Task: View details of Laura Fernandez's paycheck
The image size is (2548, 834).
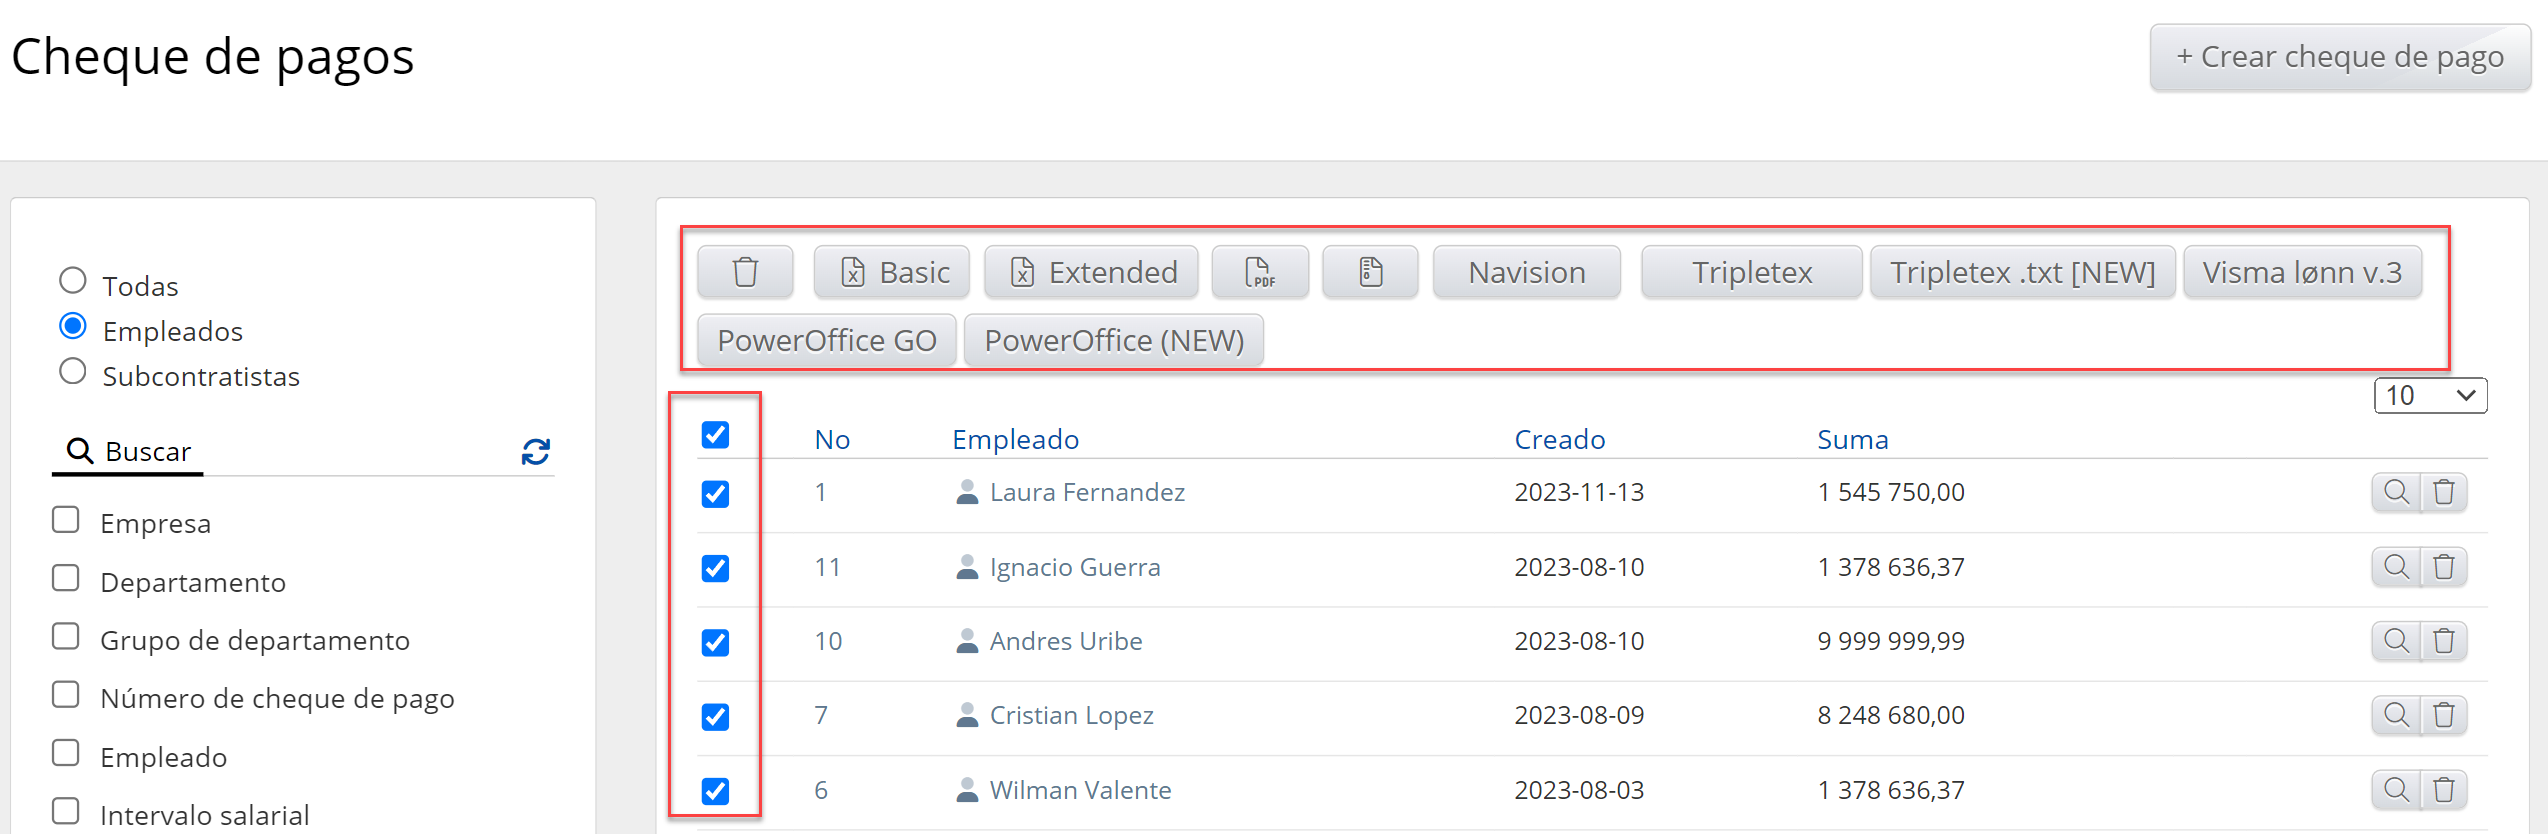Action: tap(2396, 492)
